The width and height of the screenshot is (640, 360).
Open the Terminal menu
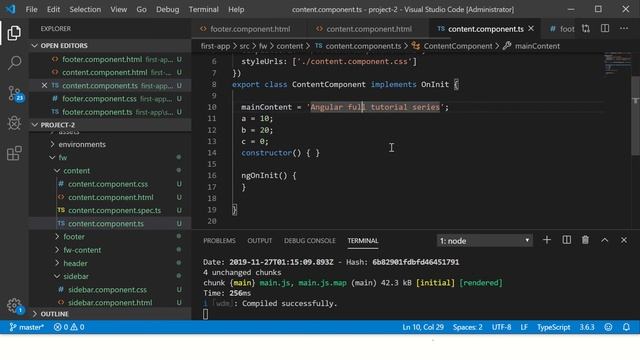(x=203, y=9)
